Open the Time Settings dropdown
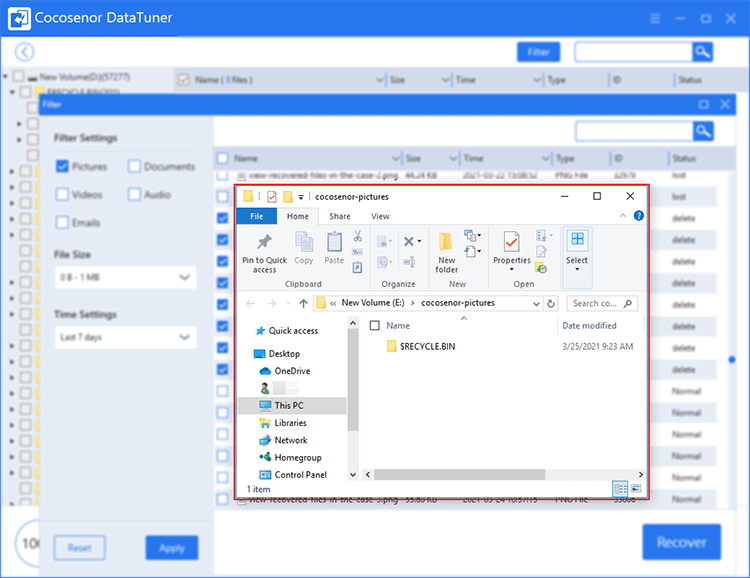750x578 pixels. (x=125, y=337)
